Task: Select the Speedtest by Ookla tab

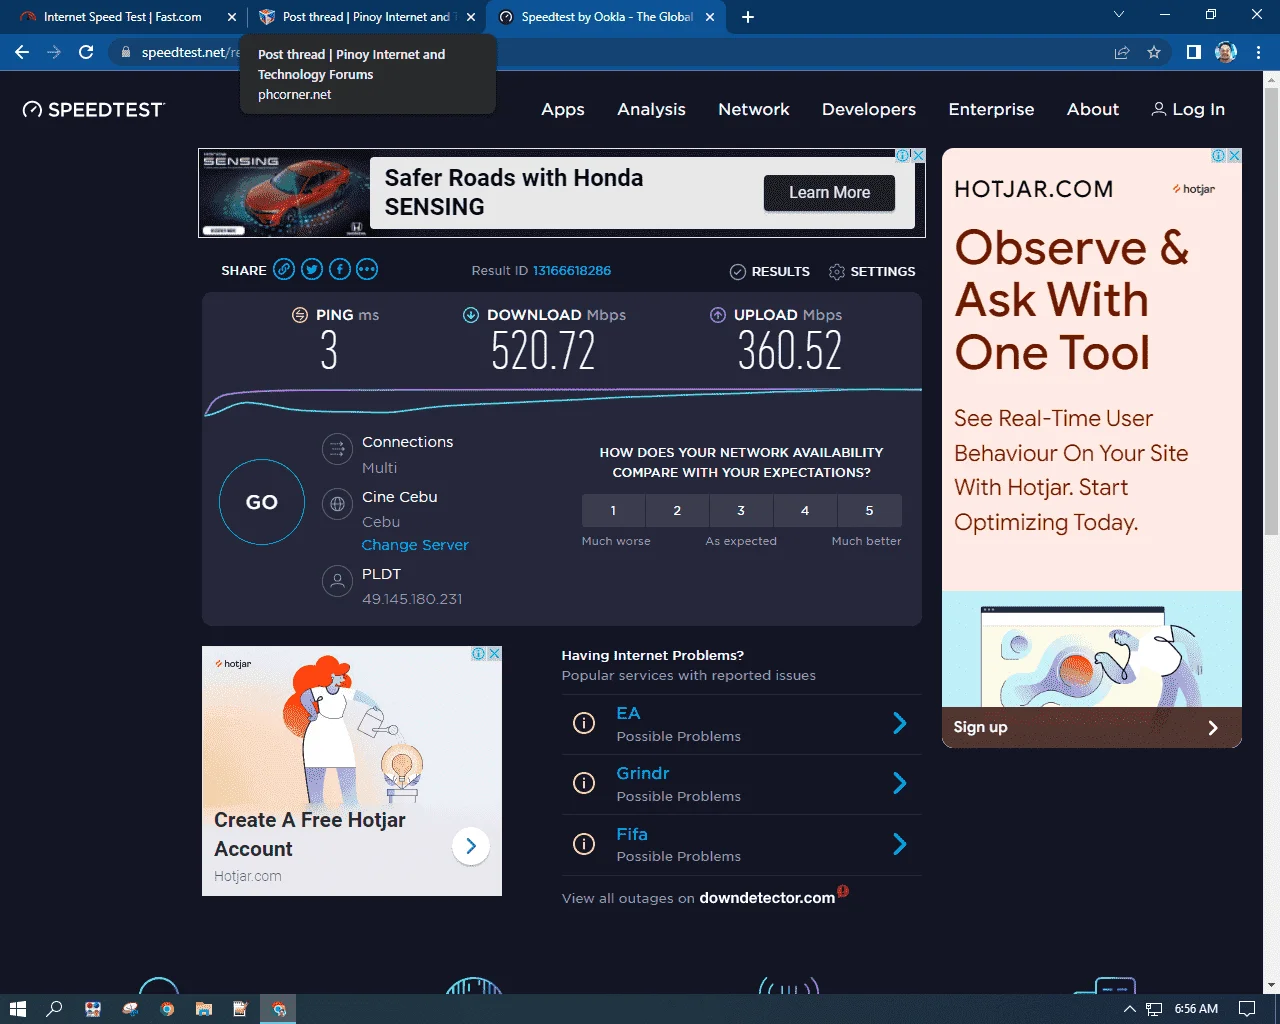Action: (607, 17)
